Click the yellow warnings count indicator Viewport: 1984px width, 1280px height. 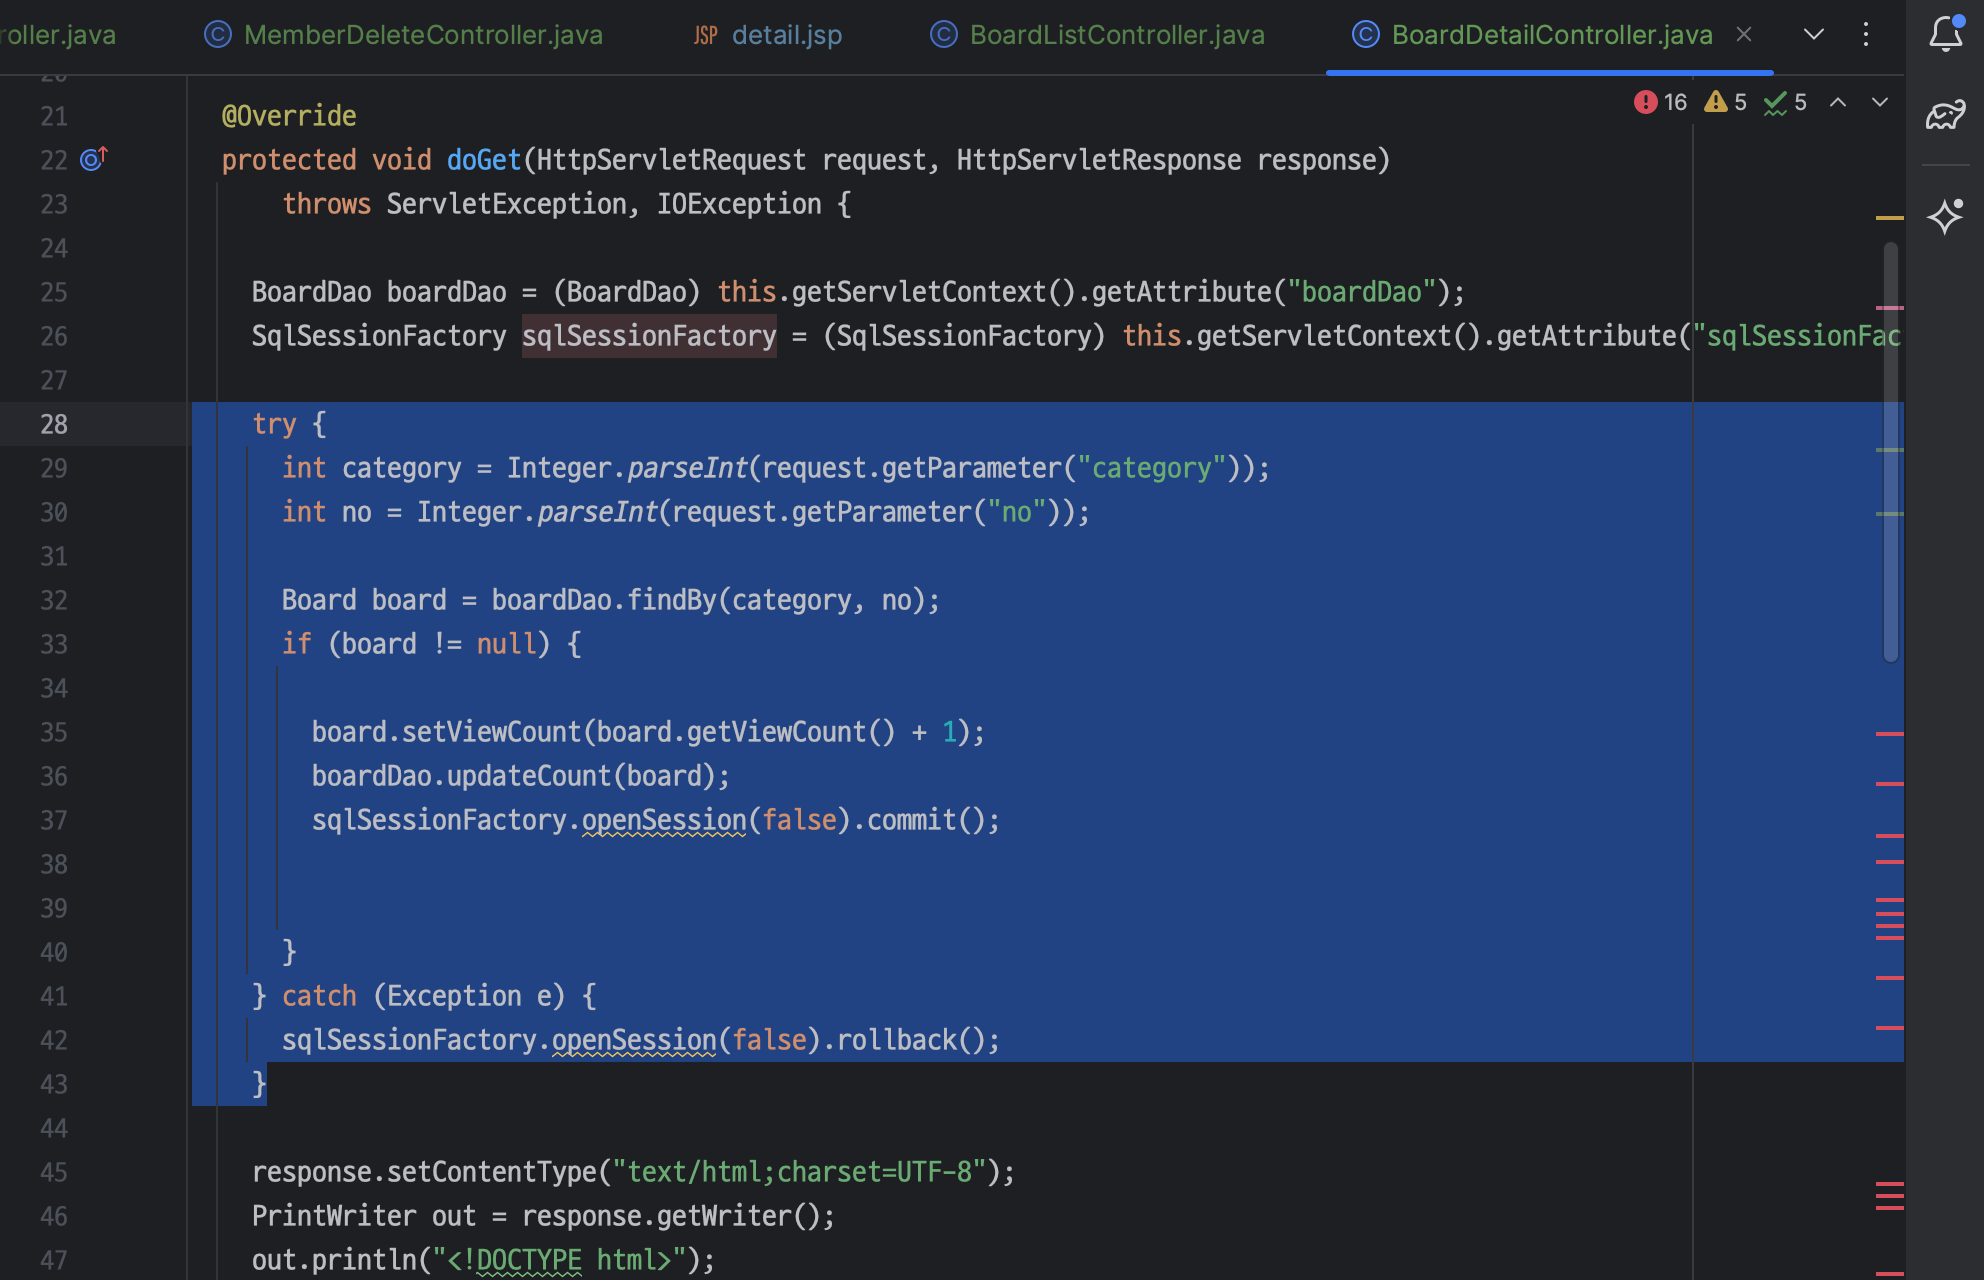(1726, 102)
